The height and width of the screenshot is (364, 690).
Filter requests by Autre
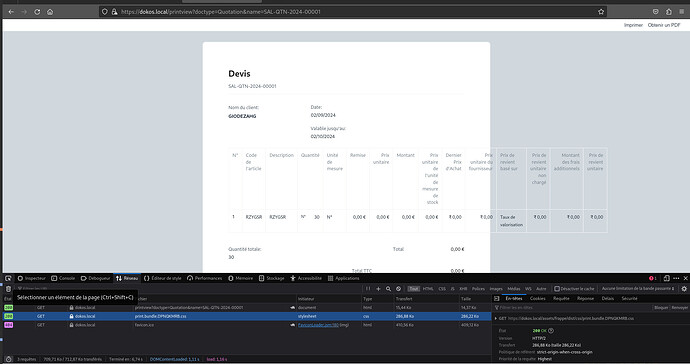point(541,289)
